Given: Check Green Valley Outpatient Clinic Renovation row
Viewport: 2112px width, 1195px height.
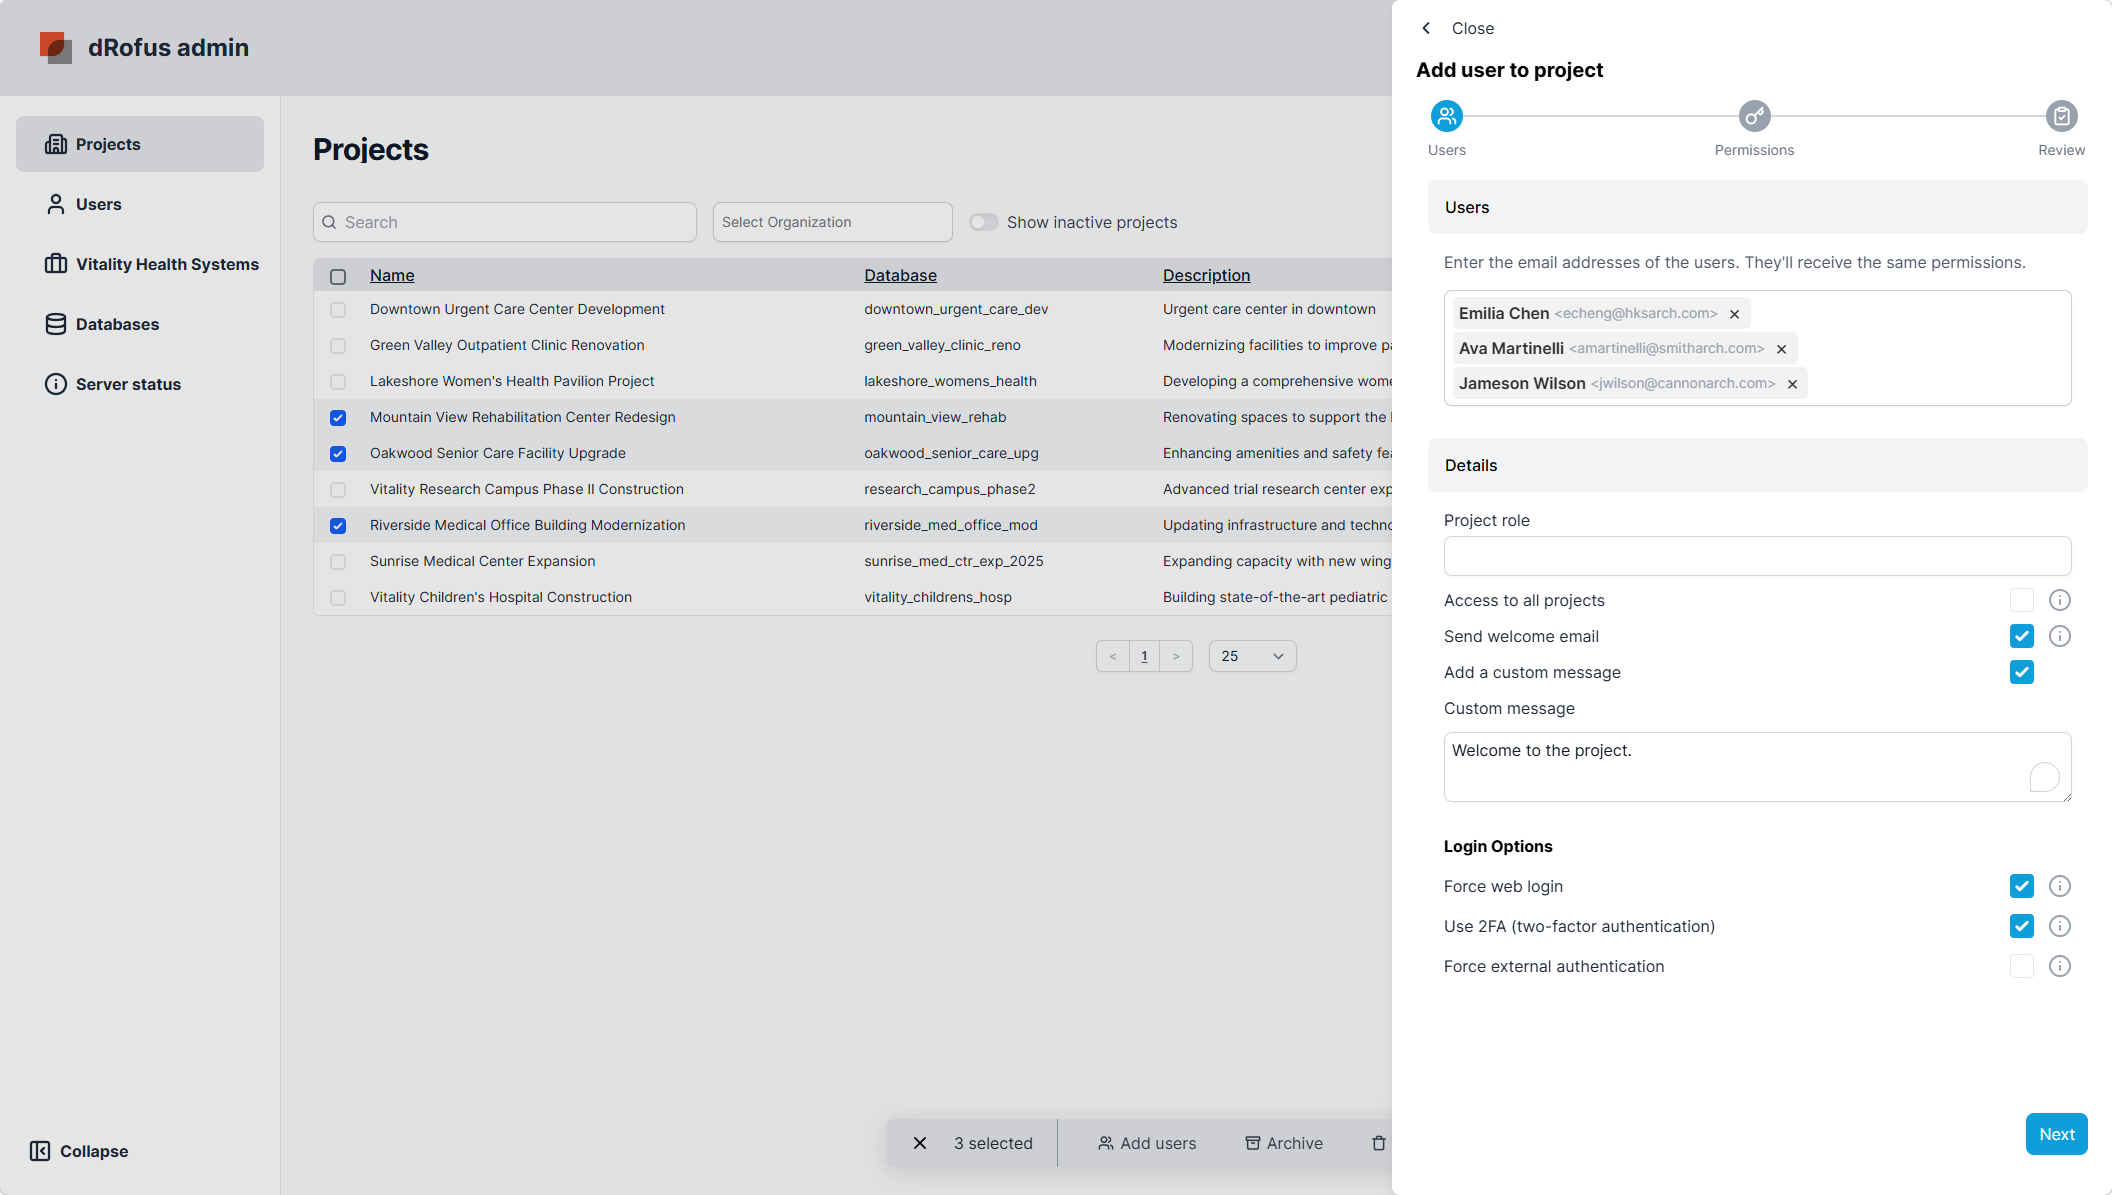Looking at the screenshot, I should [x=338, y=346].
